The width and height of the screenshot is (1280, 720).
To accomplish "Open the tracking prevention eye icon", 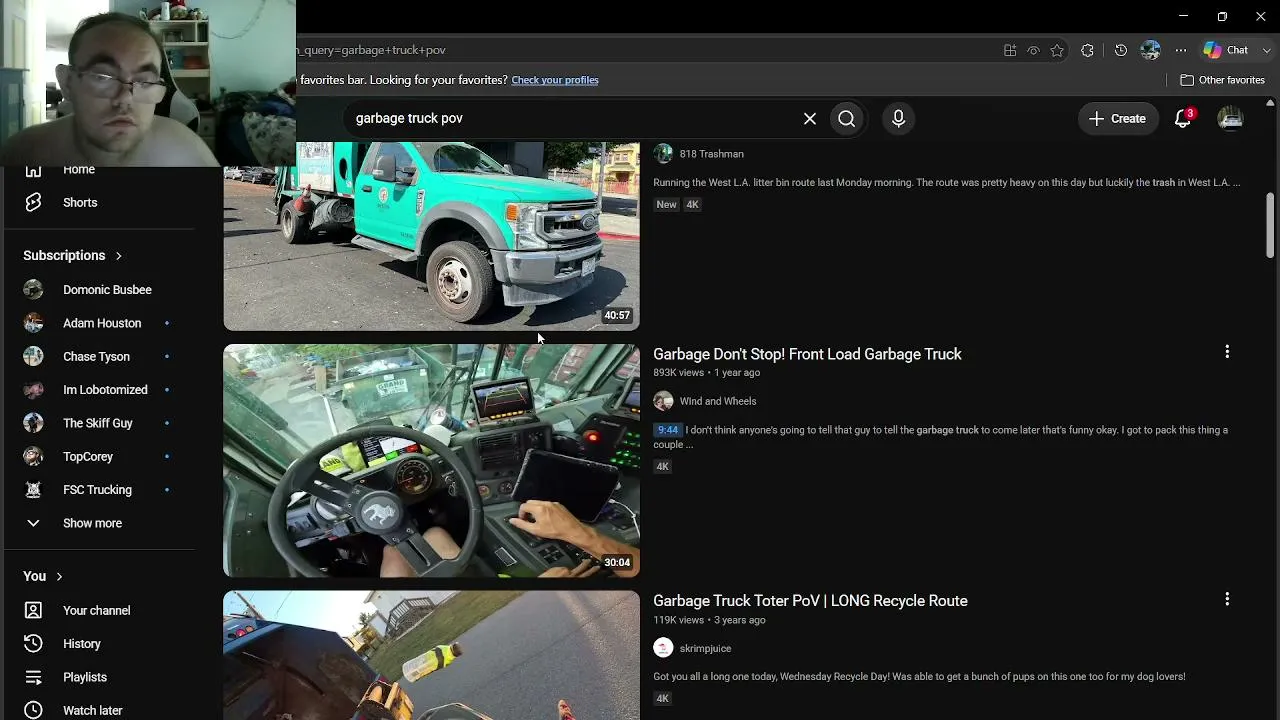I will [x=1034, y=50].
